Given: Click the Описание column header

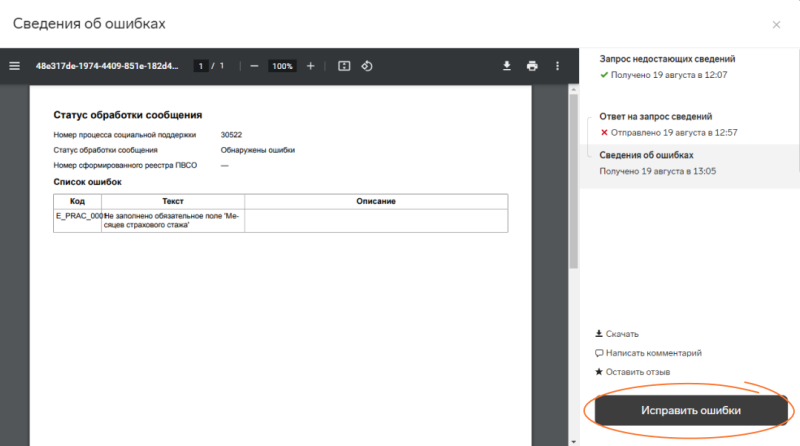Looking at the screenshot, I should (376, 201).
